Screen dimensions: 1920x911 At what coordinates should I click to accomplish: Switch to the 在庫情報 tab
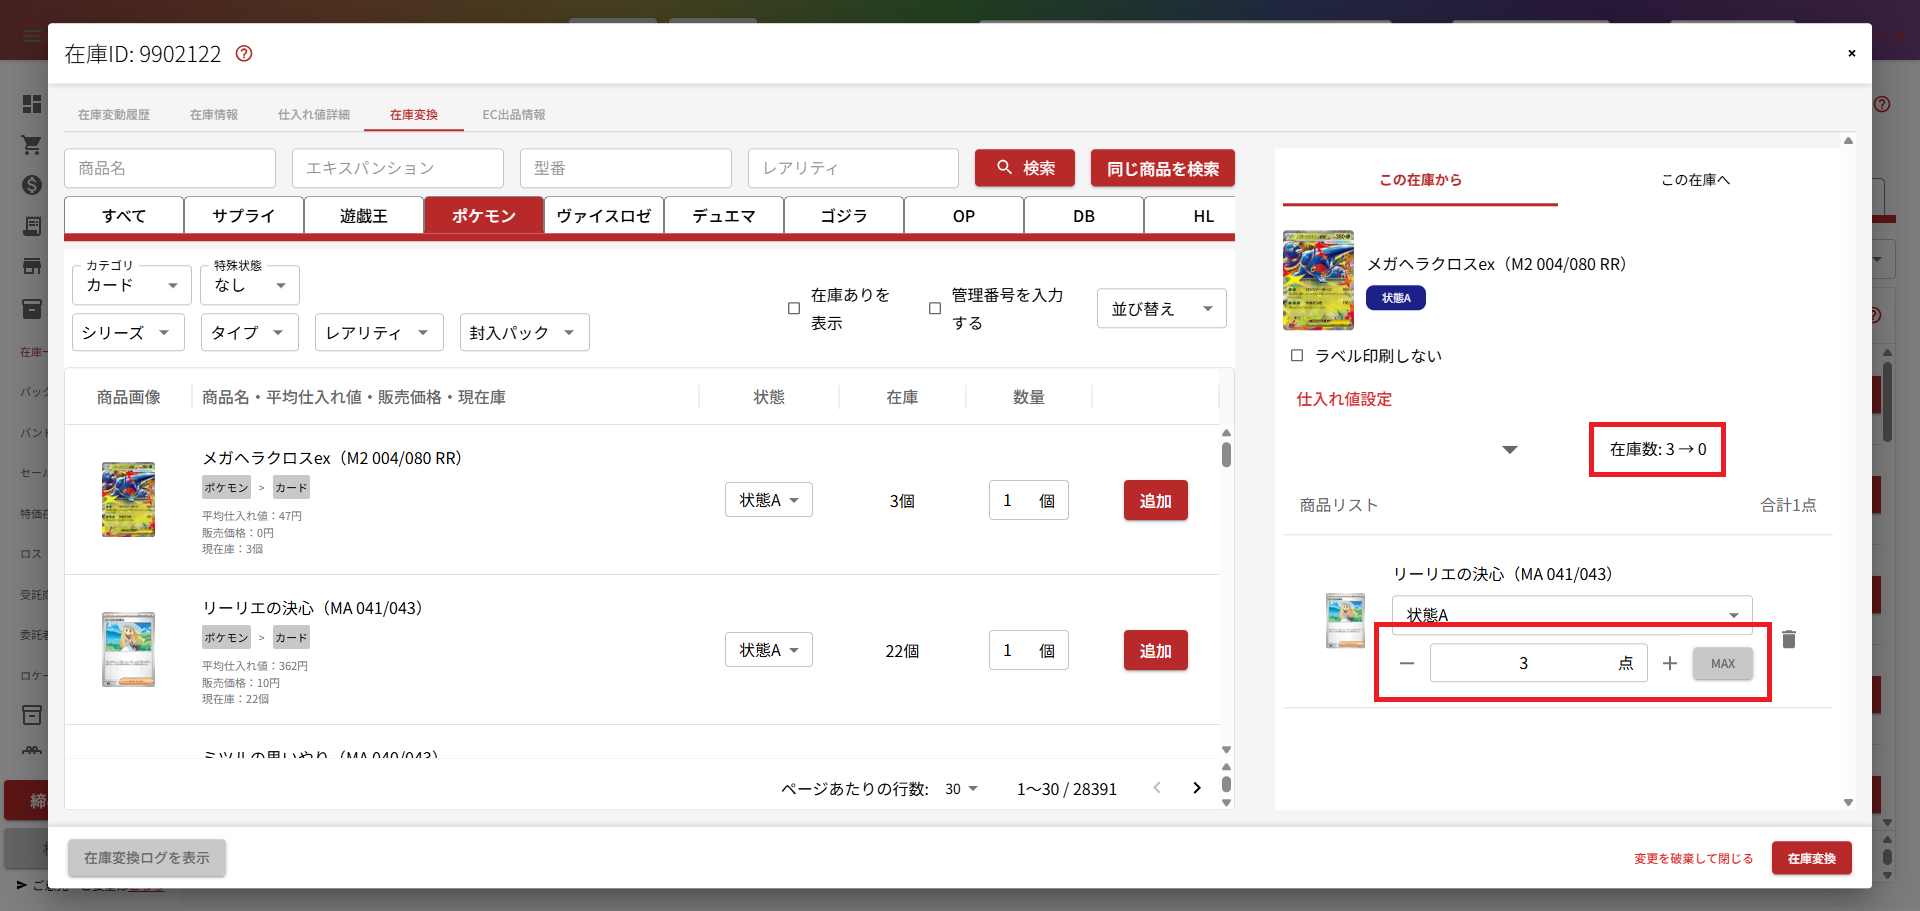214,115
